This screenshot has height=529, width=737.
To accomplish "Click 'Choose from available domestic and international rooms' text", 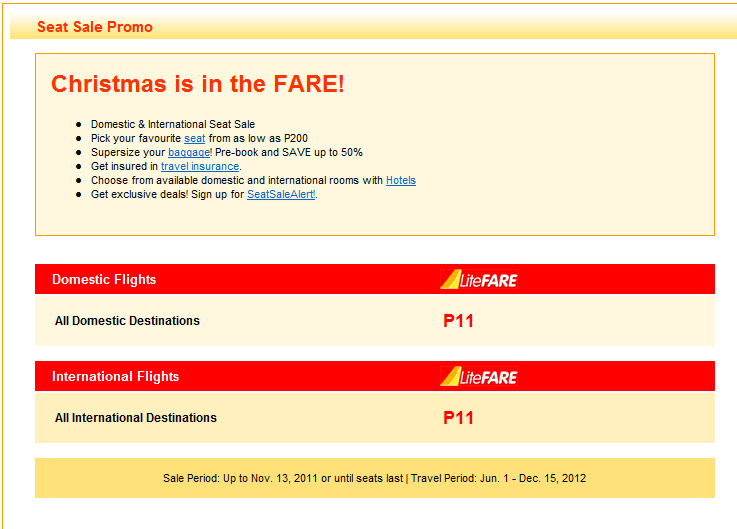I will coord(225,181).
